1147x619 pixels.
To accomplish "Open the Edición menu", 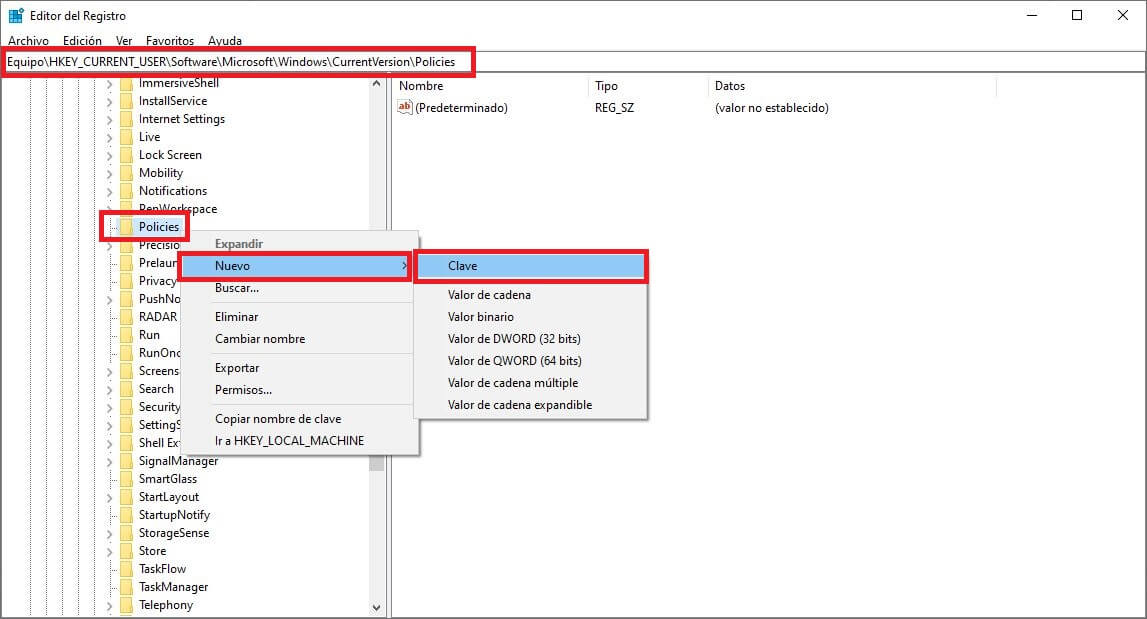I will tap(82, 41).
